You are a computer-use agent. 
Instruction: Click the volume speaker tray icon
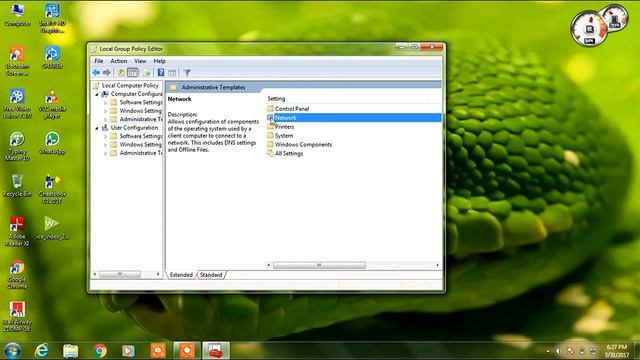click(x=558, y=351)
